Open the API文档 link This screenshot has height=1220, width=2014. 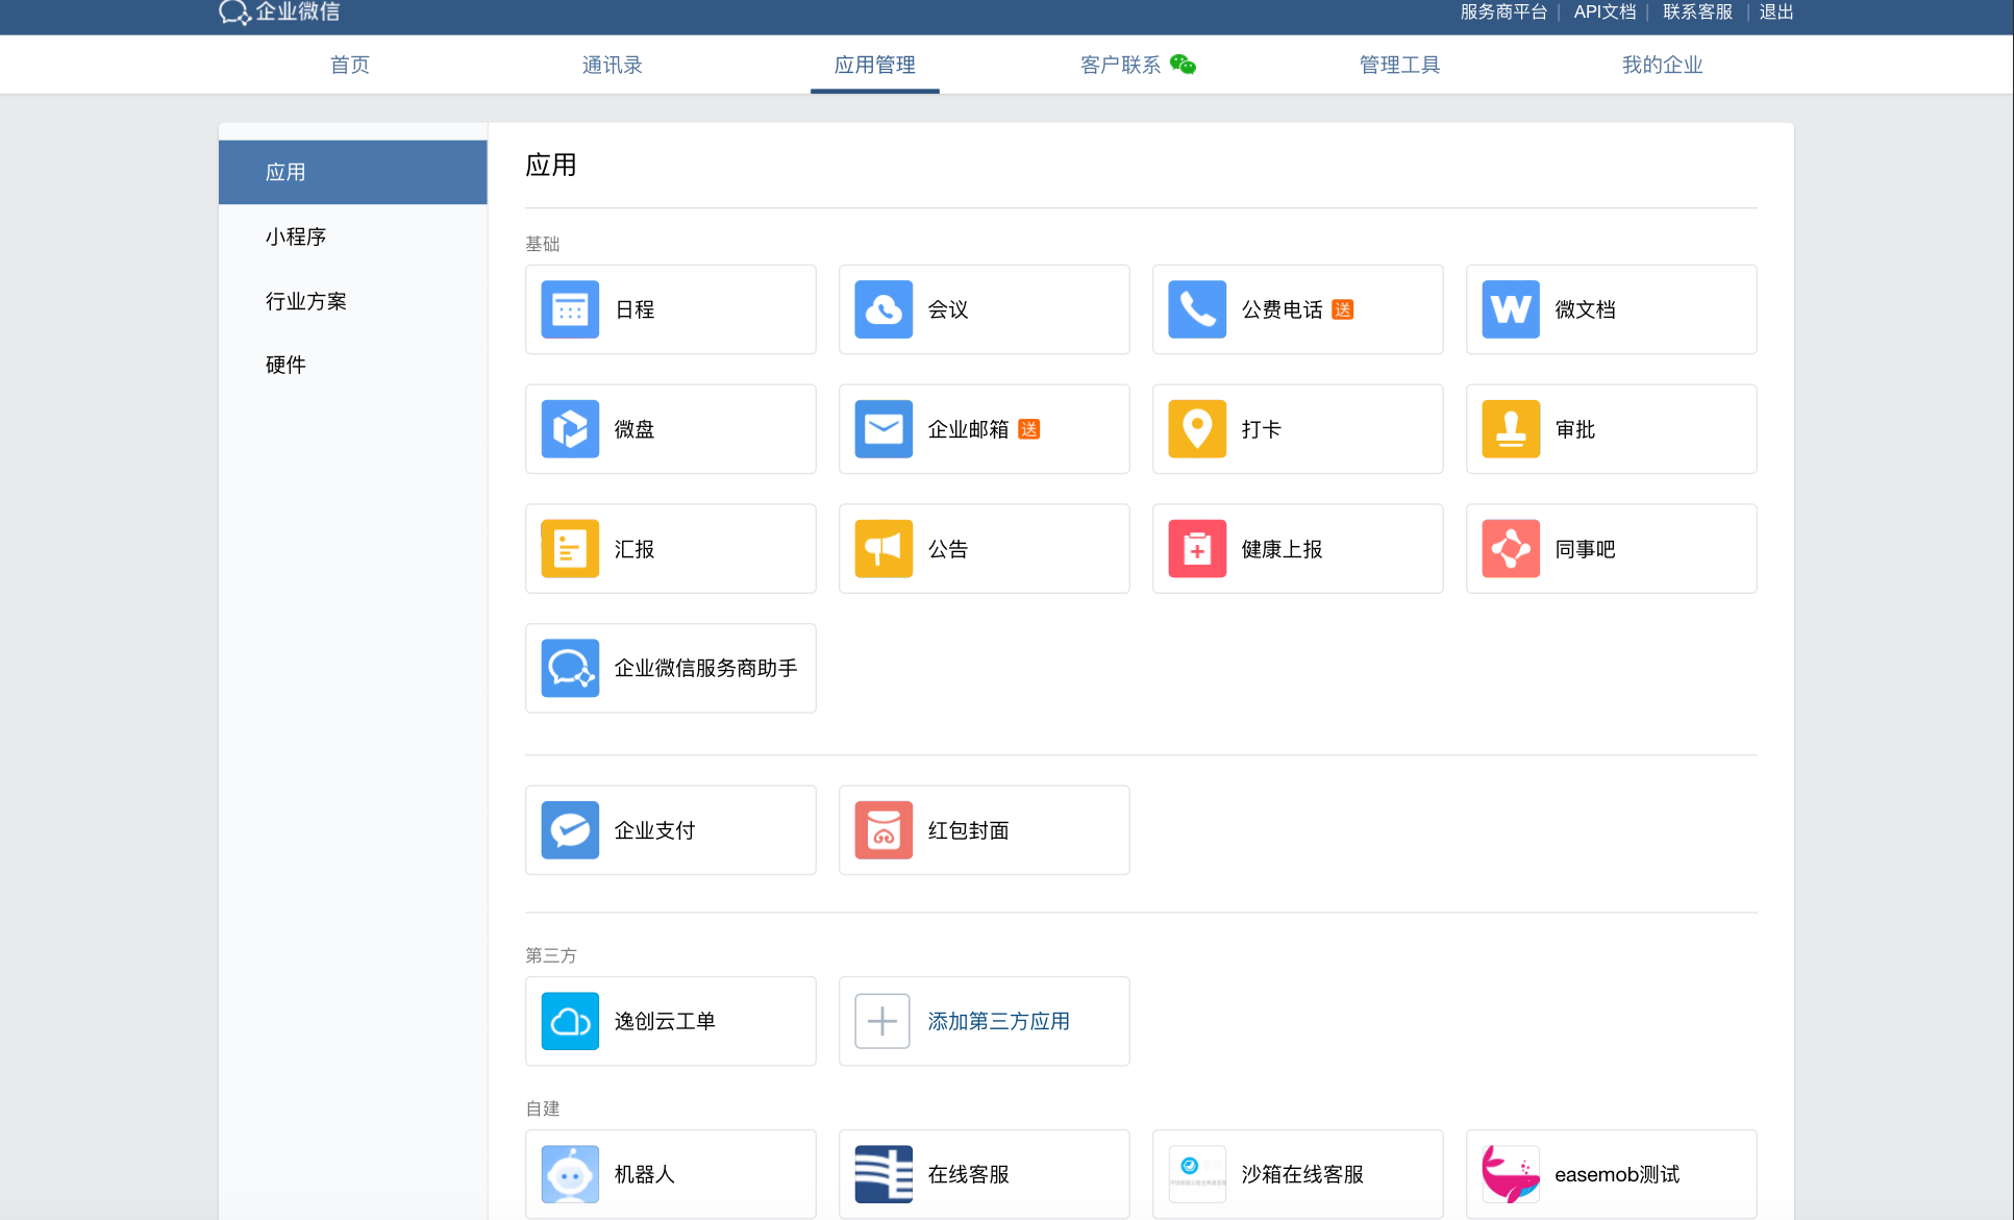(1604, 12)
